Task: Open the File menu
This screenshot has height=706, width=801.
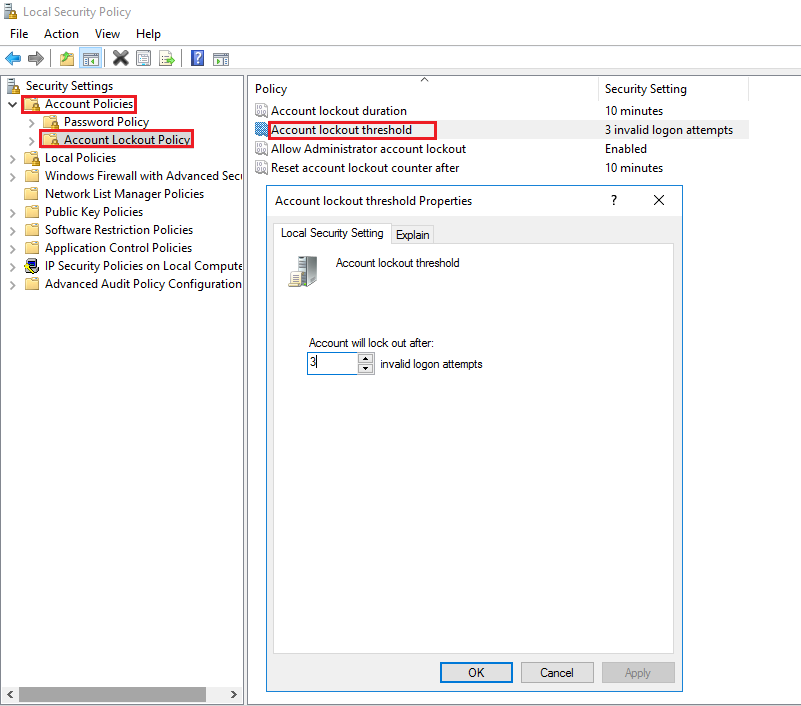Action: pyautogui.click(x=19, y=34)
